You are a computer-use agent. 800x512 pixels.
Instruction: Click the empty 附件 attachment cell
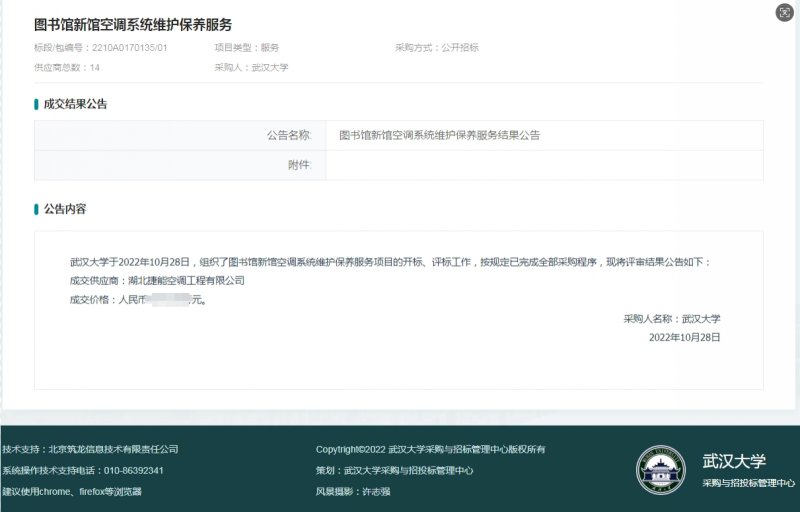(x=544, y=164)
